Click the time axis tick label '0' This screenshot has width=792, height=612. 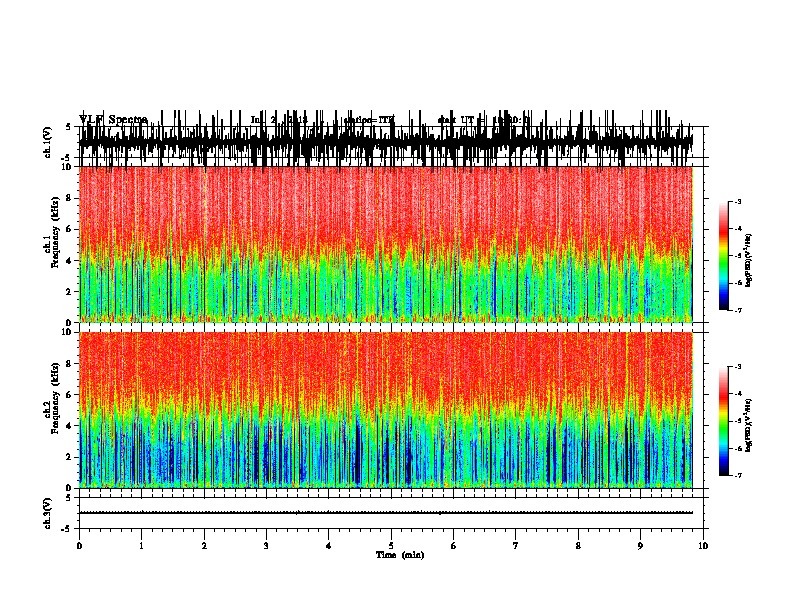point(79,546)
